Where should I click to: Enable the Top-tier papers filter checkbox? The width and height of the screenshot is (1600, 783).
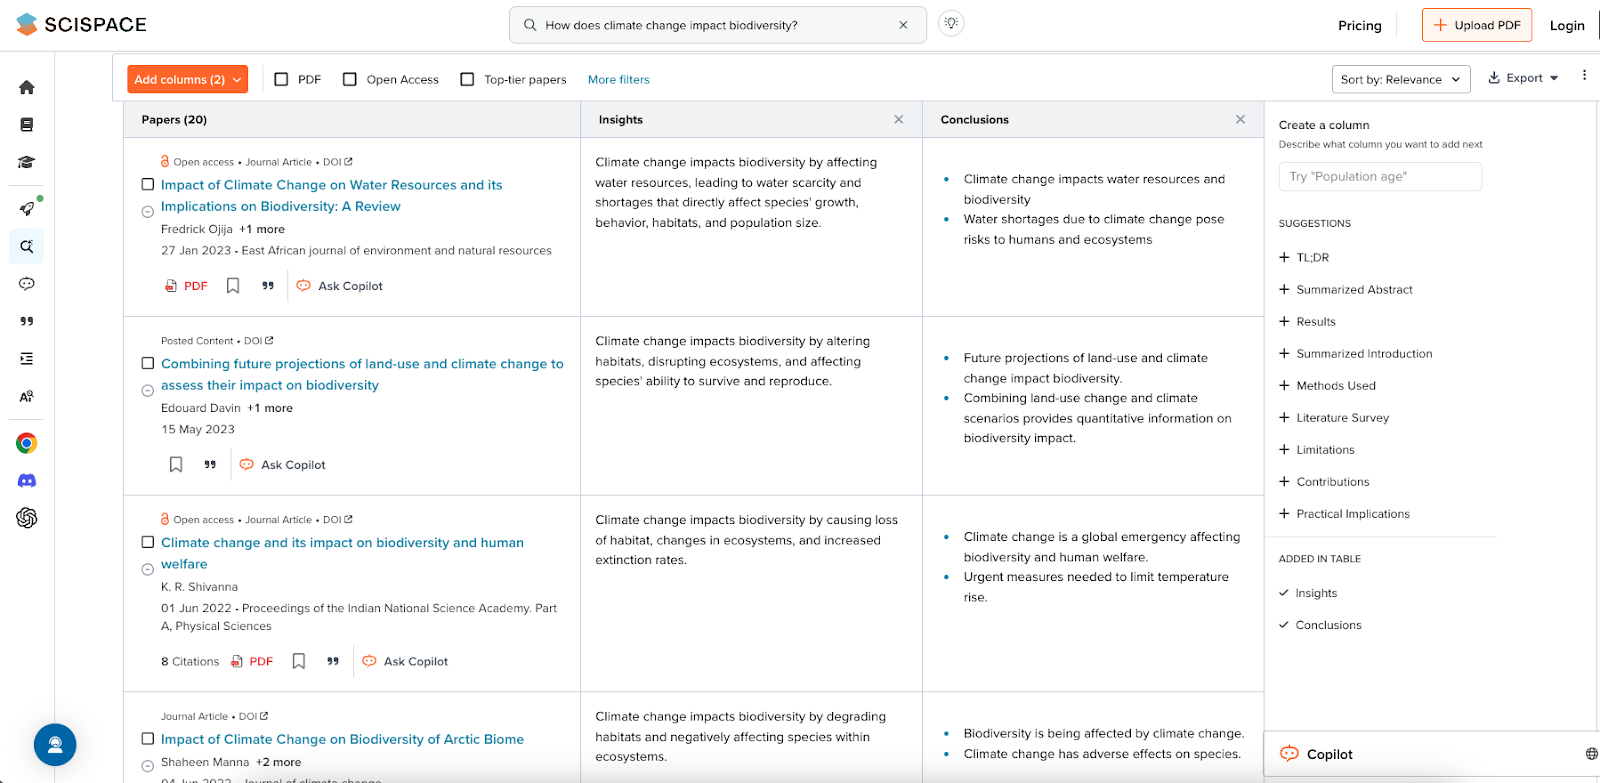tap(467, 79)
